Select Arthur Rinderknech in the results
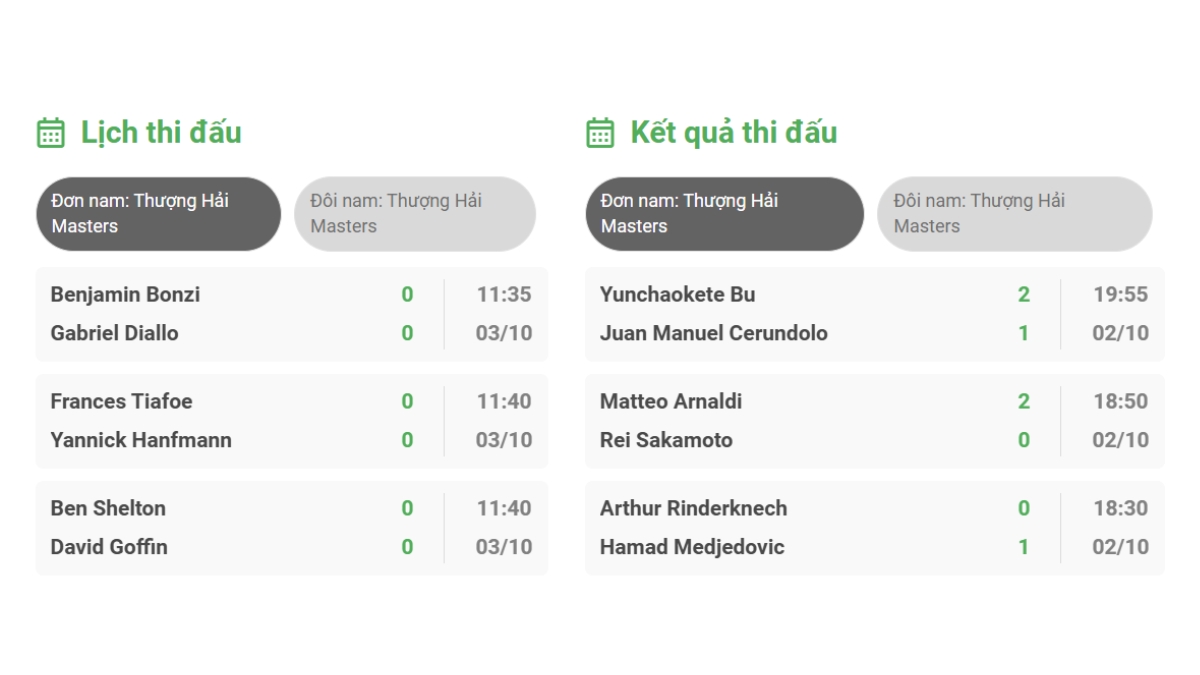 point(693,508)
